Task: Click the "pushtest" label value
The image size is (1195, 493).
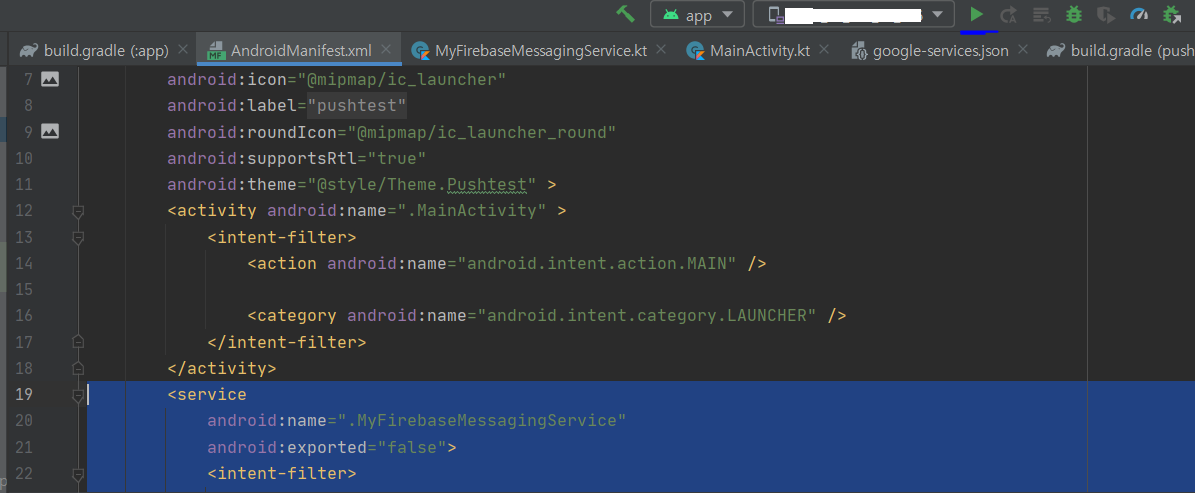Action: pos(357,105)
